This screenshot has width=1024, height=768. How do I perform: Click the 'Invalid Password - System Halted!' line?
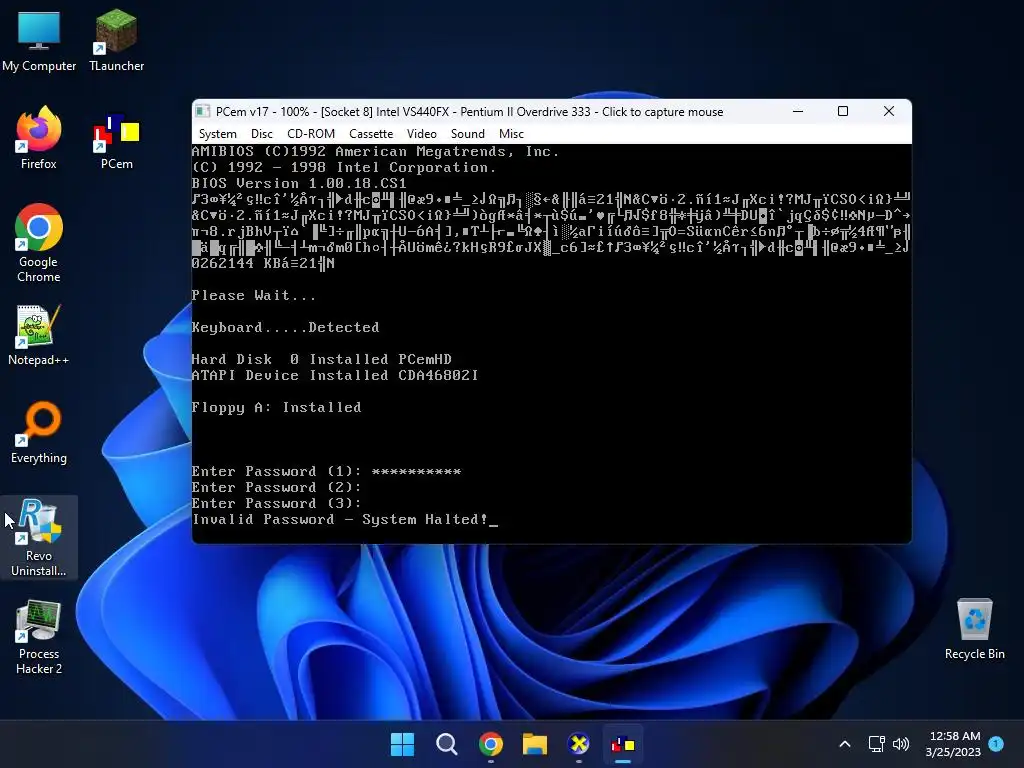coord(345,520)
